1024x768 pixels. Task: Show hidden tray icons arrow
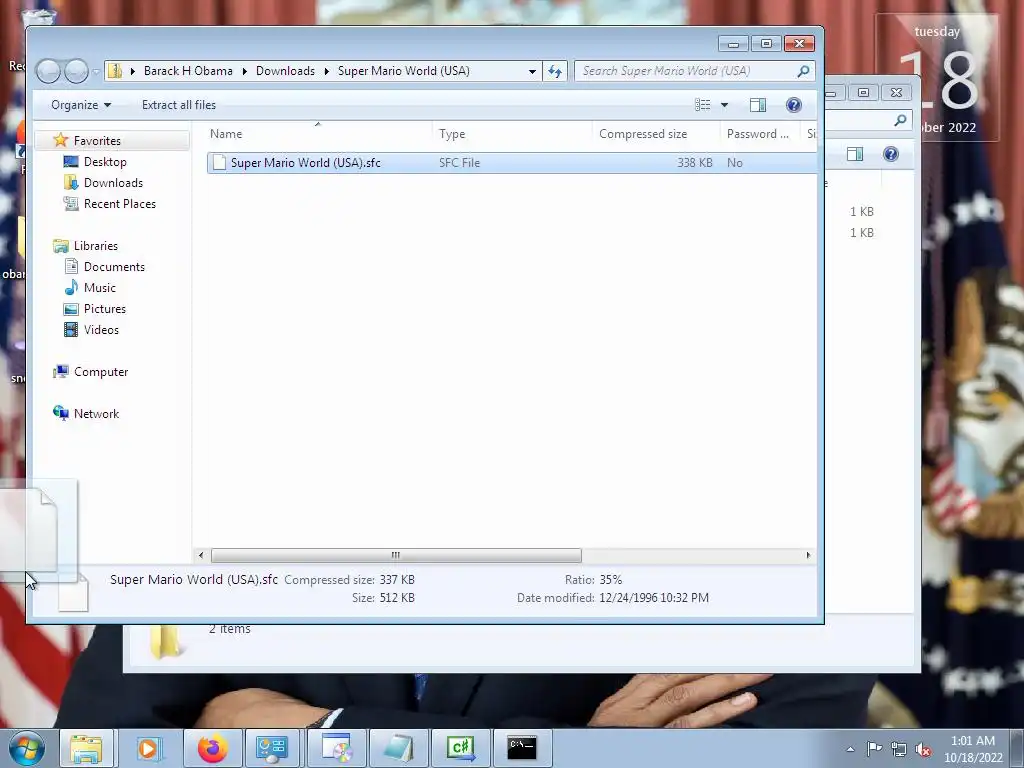pyautogui.click(x=850, y=749)
